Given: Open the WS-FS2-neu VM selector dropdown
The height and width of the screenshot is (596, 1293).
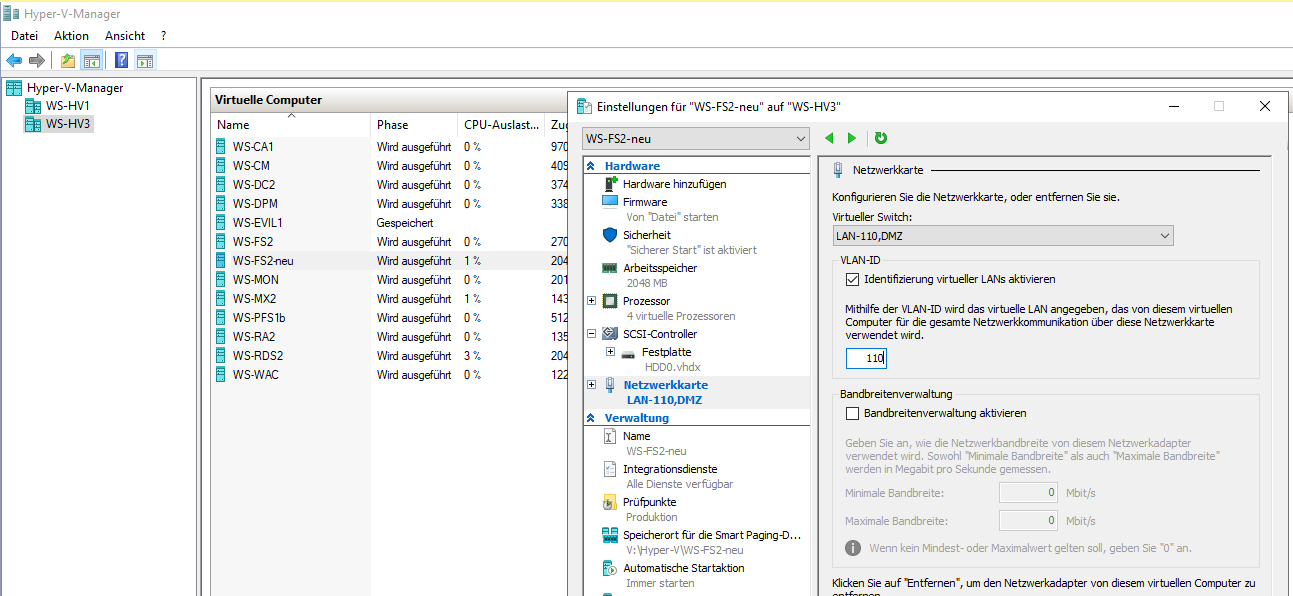Looking at the screenshot, I should 695,138.
